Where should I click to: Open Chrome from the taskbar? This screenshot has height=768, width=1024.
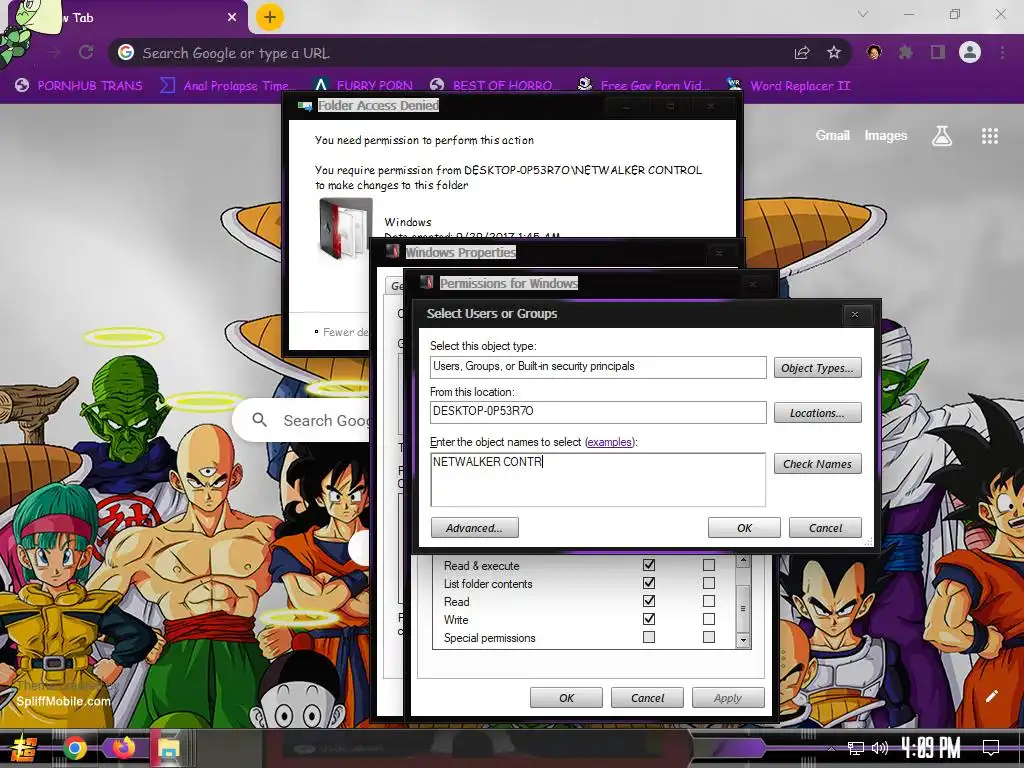tap(74, 748)
